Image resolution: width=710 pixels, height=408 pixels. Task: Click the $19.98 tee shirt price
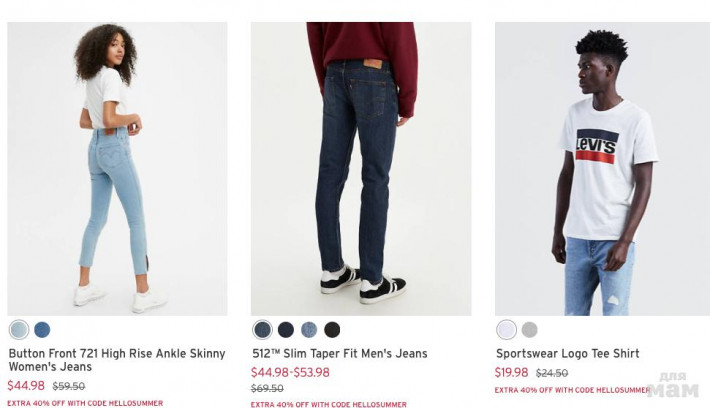tap(512, 373)
